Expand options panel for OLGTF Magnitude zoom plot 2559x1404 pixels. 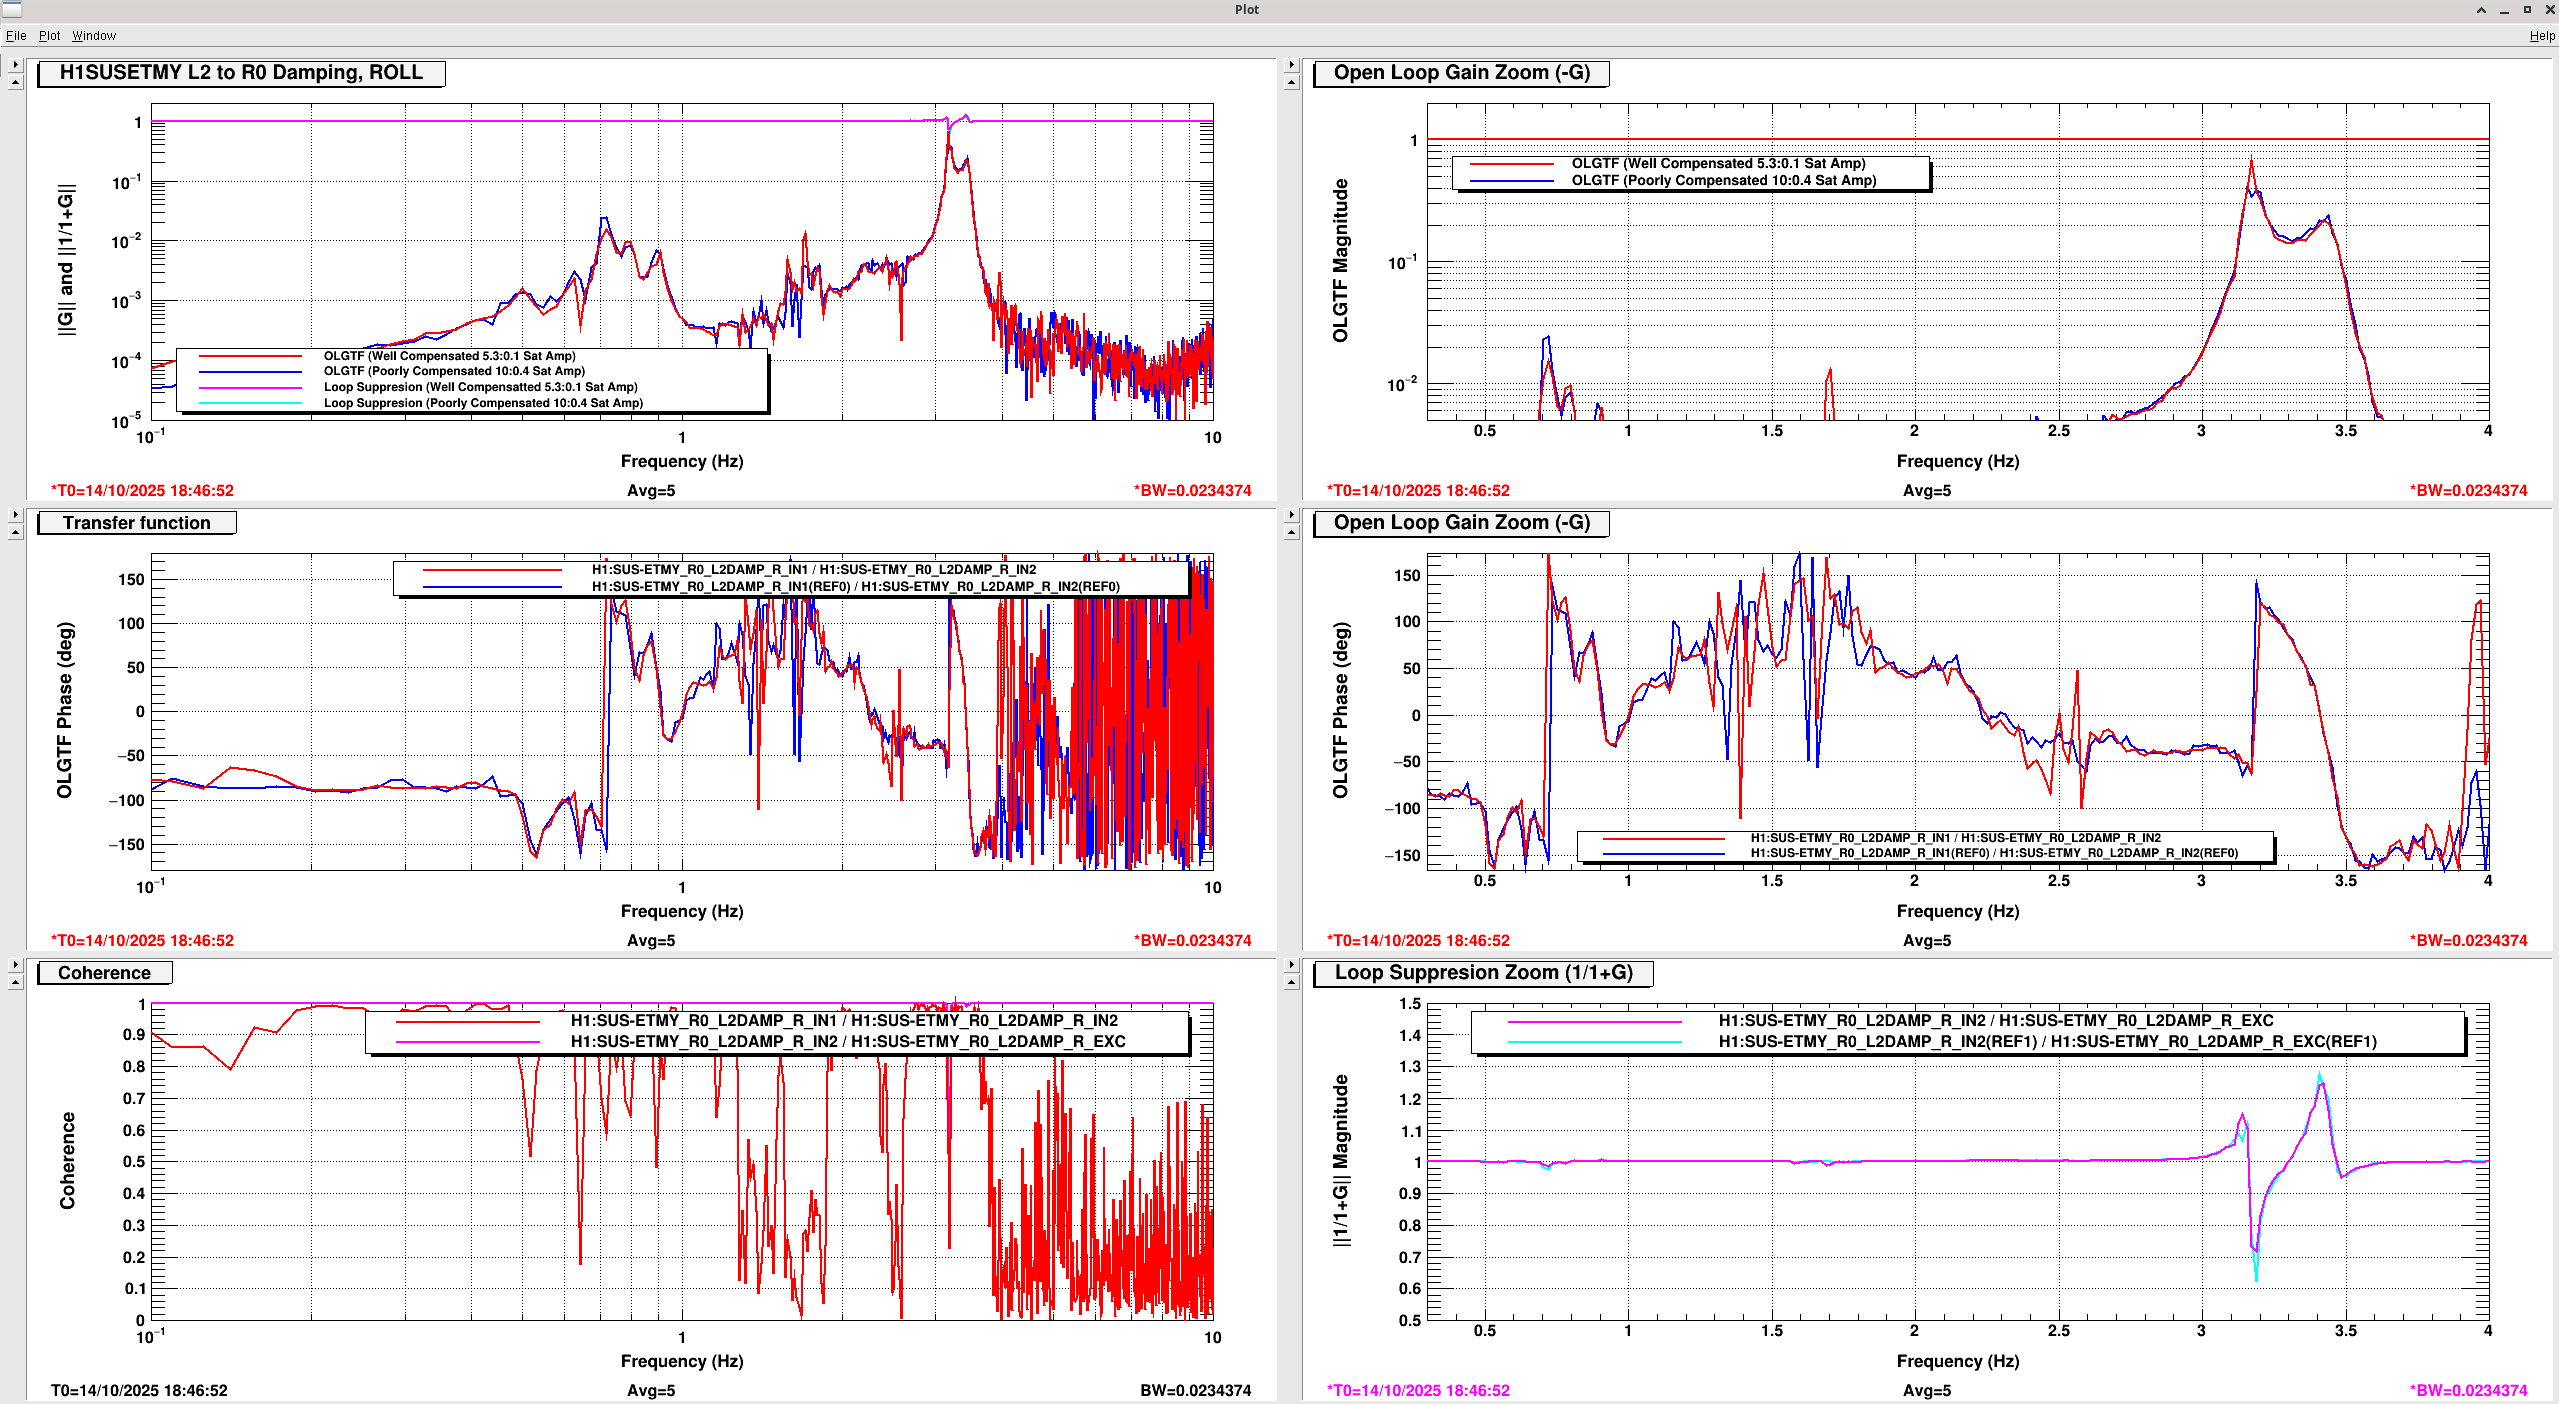click(1291, 65)
